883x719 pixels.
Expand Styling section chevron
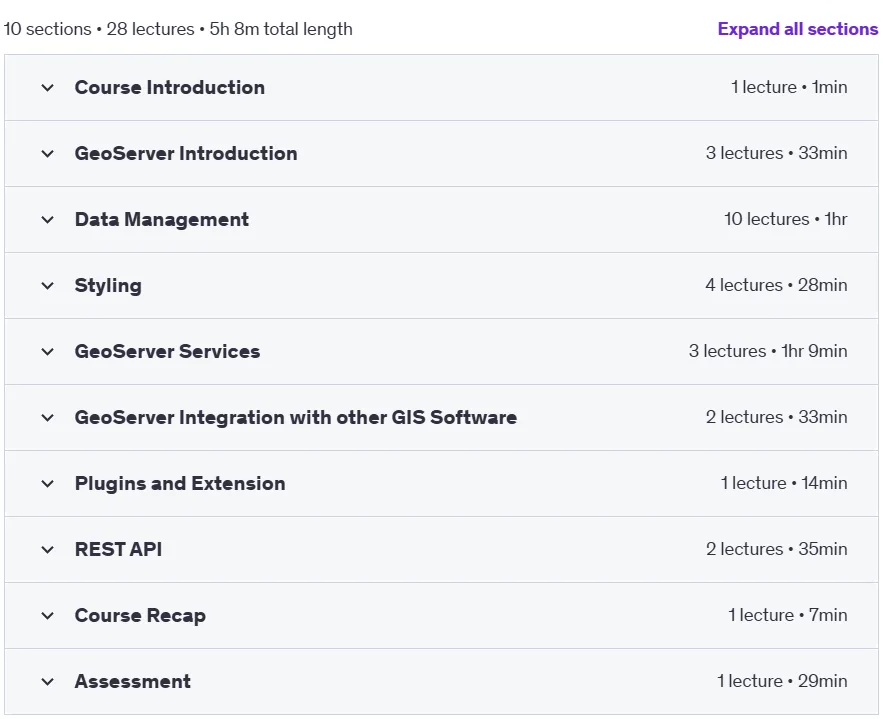pyautogui.click(x=48, y=285)
